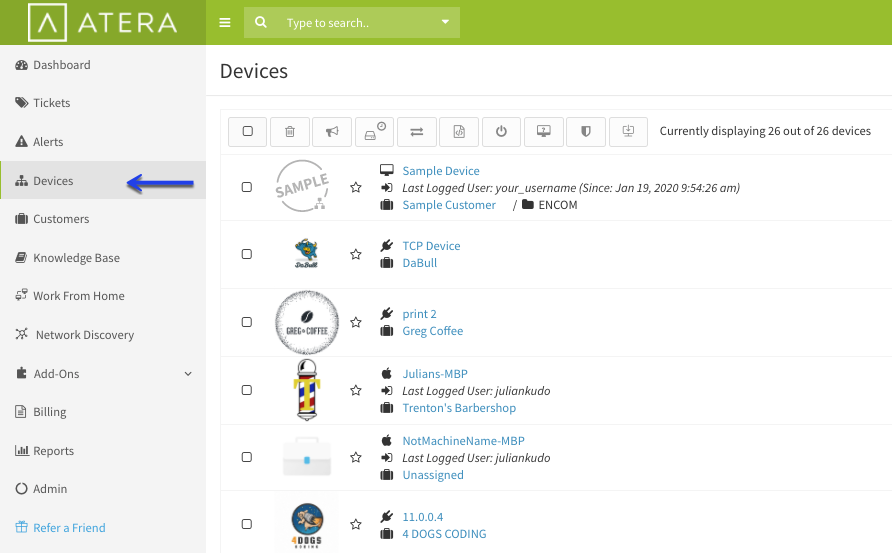Star the 11.0.0.4 device
Image resolution: width=892 pixels, height=553 pixels.
[356, 524]
